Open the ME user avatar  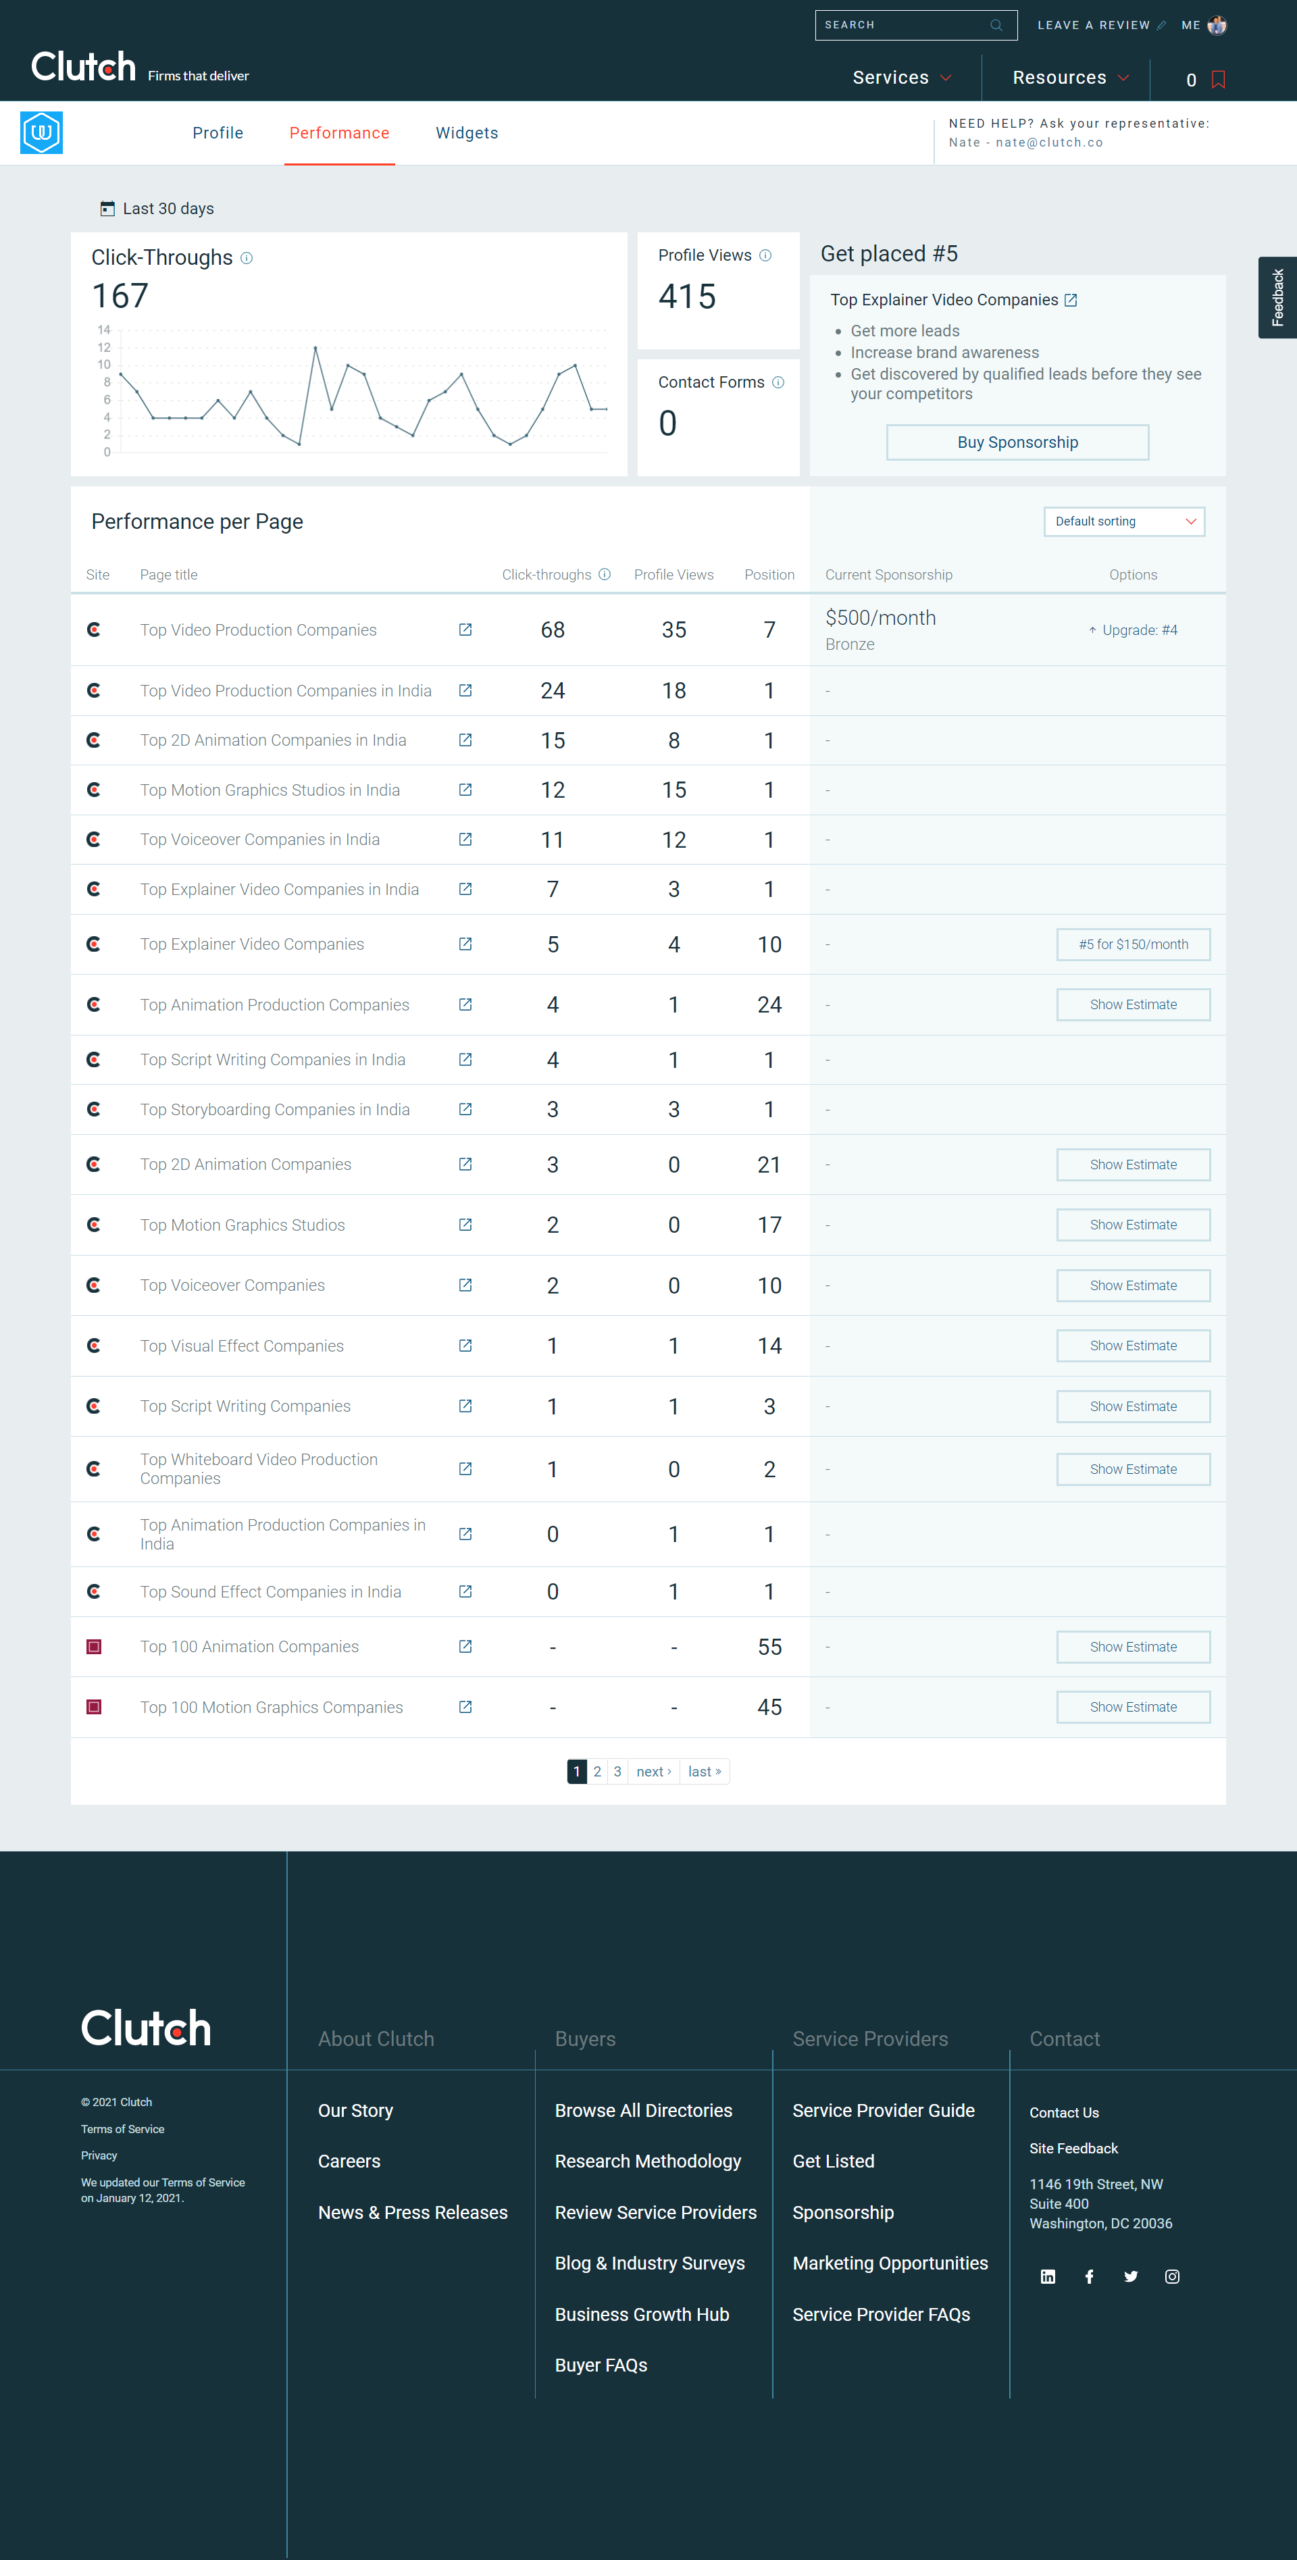[1217, 25]
